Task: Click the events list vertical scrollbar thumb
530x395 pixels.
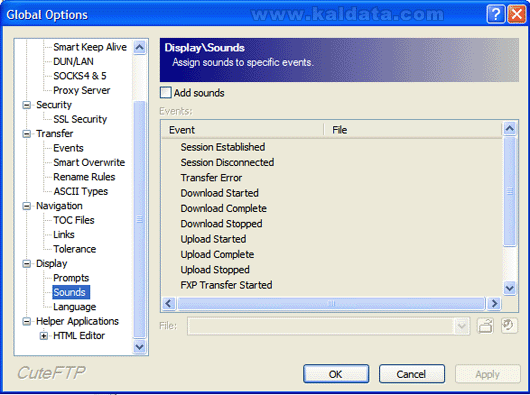Action: click(x=510, y=191)
